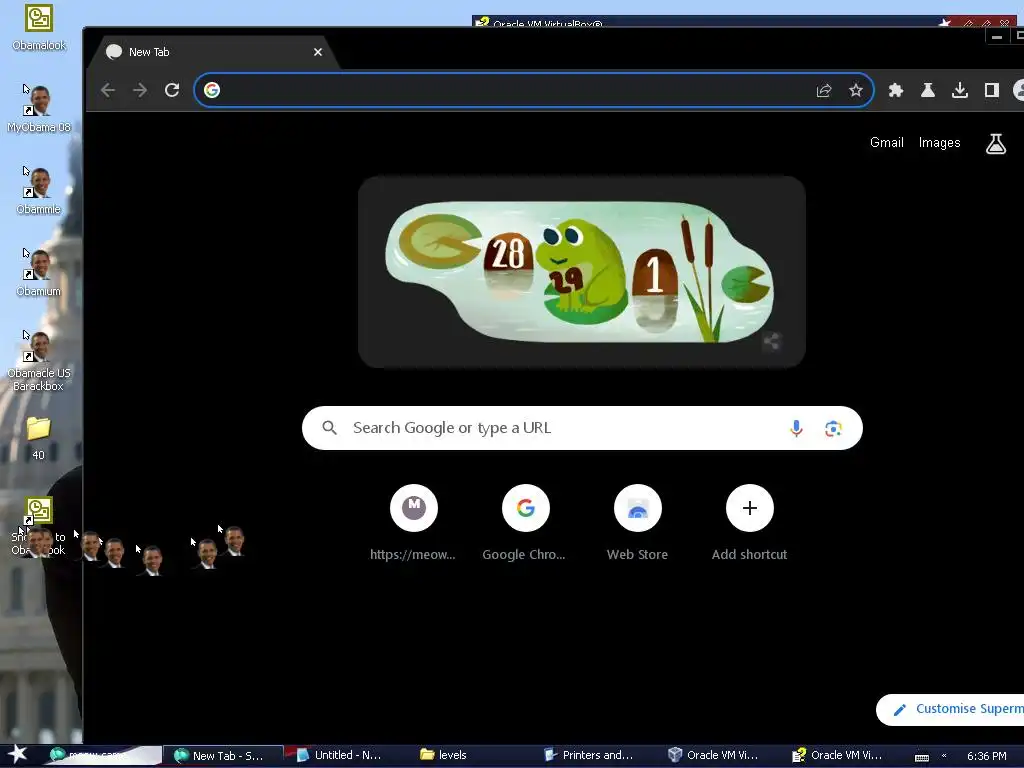Toggle the side panel icon
The height and width of the screenshot is (768, 1024).
tap(992, 90)
